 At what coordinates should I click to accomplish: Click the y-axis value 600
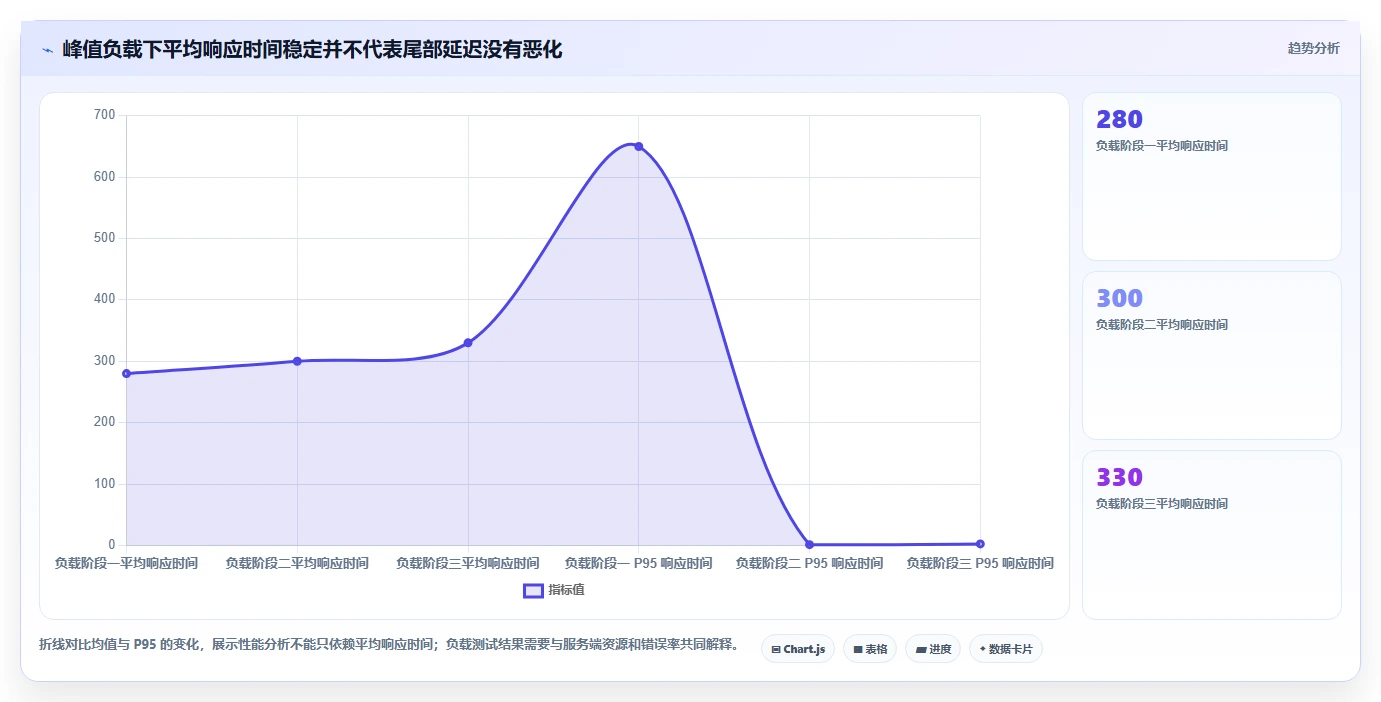106,177
